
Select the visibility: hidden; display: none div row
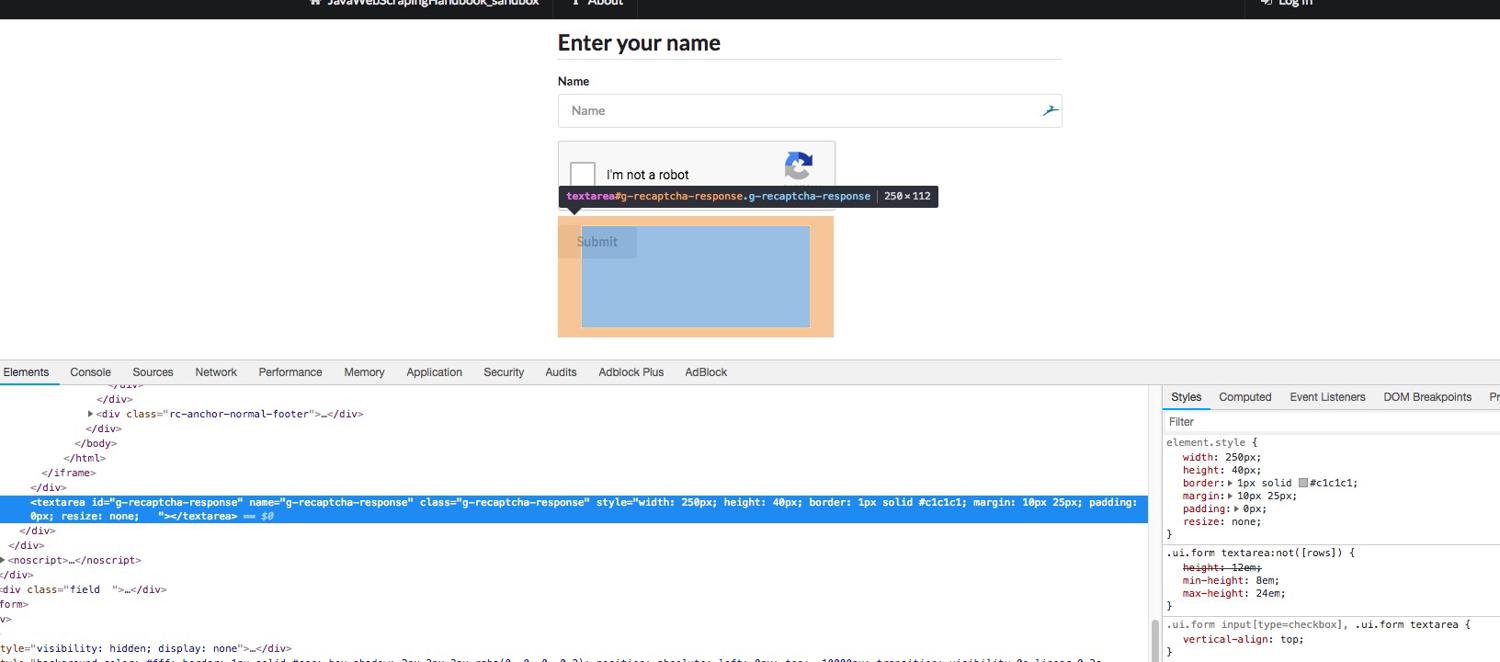(146, 649)
